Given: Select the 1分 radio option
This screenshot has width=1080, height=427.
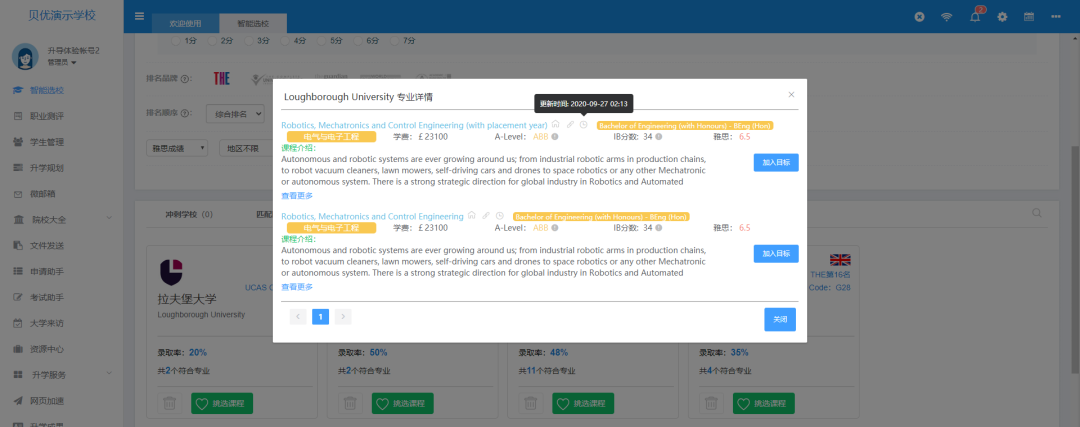Looking at the screenshot, I should [176, 41].
